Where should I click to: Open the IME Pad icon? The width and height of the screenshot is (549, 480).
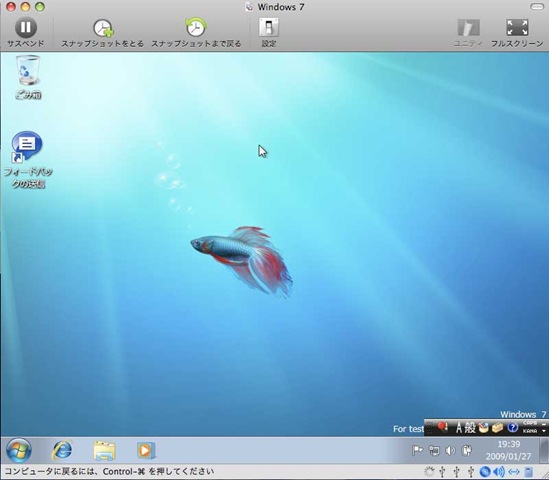pos(483,427)
